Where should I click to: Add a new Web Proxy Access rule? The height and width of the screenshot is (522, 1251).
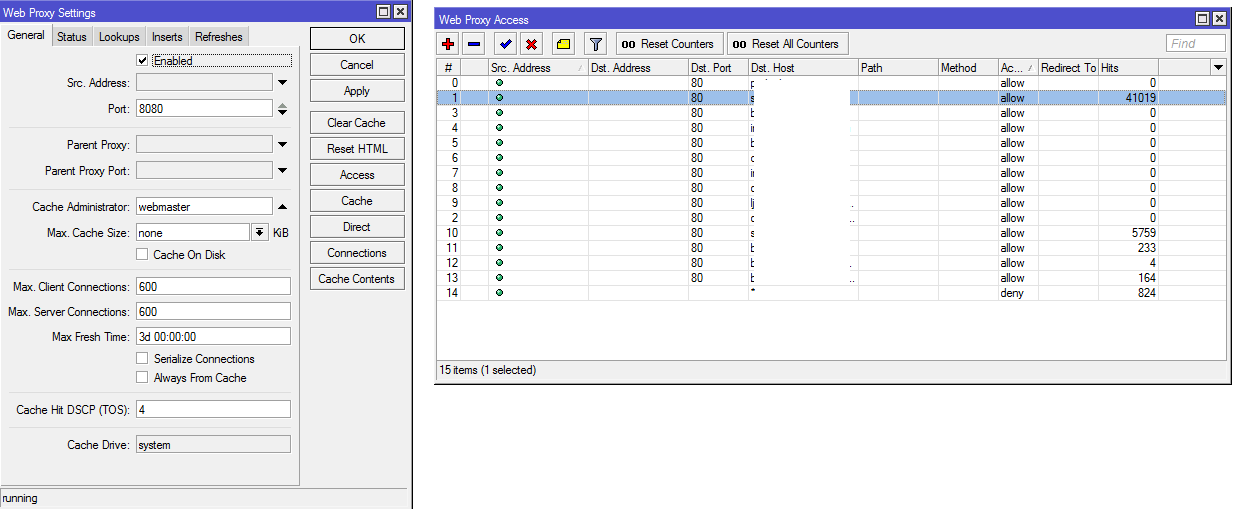point(448,44)
